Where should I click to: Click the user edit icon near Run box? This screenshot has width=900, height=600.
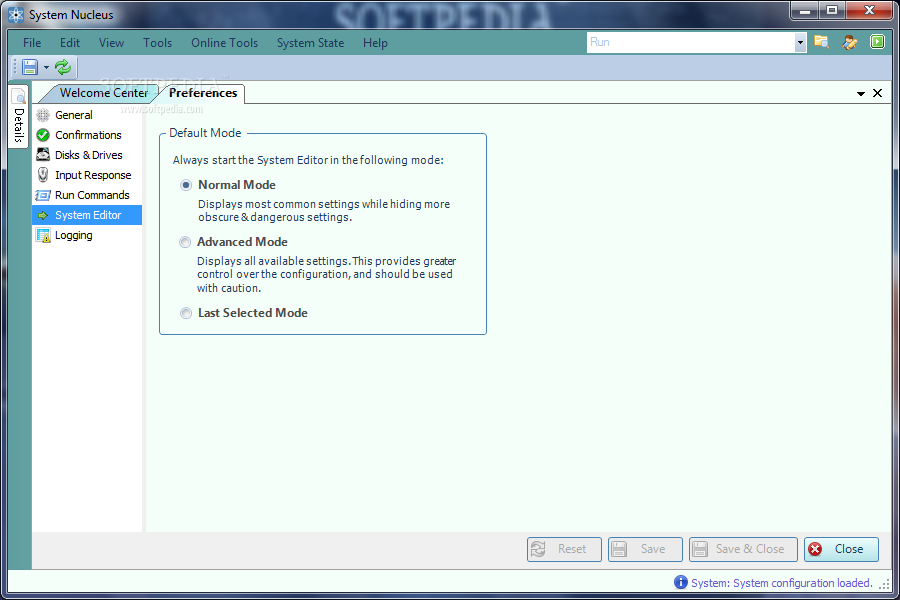pyautogui.click(x=849, y=42)
